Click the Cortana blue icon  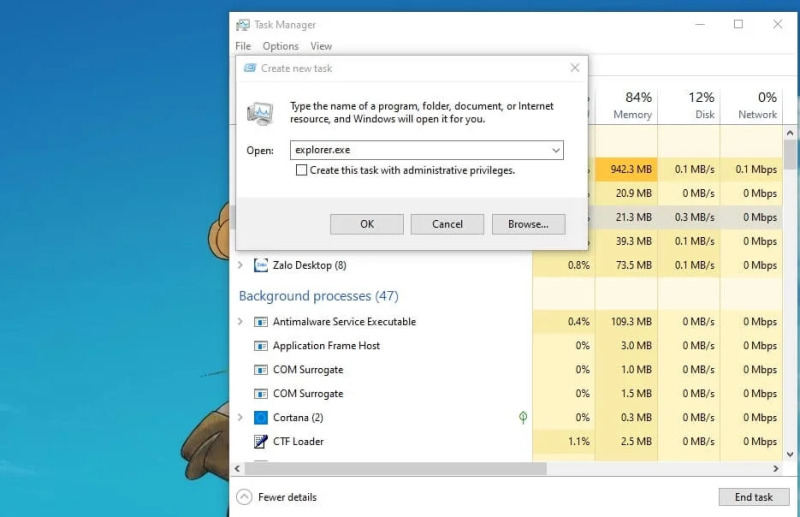pyautogui.click(x=261, y=417)
